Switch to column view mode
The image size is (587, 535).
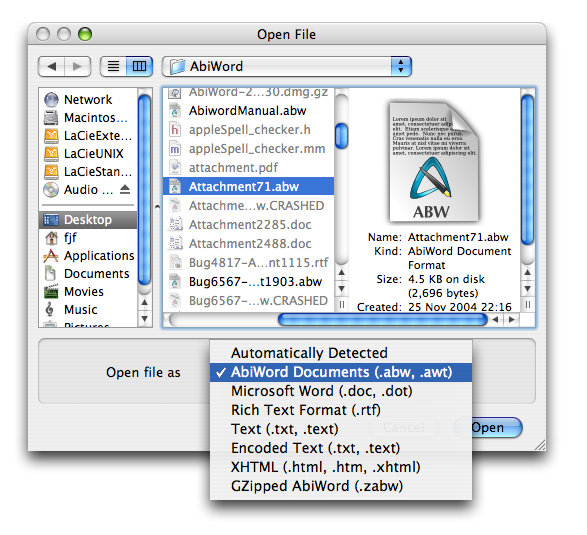(x=139, y=67)
